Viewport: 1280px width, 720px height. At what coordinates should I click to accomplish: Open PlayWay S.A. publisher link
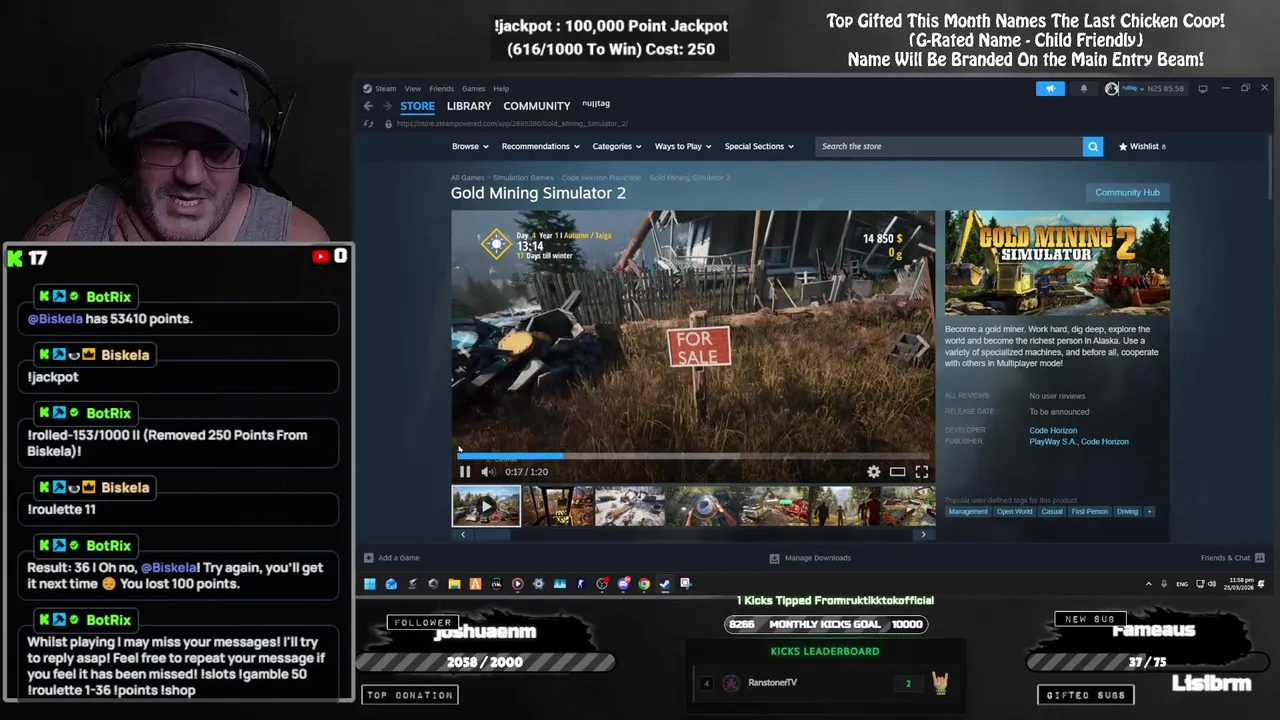click(x=1052, y=441)
